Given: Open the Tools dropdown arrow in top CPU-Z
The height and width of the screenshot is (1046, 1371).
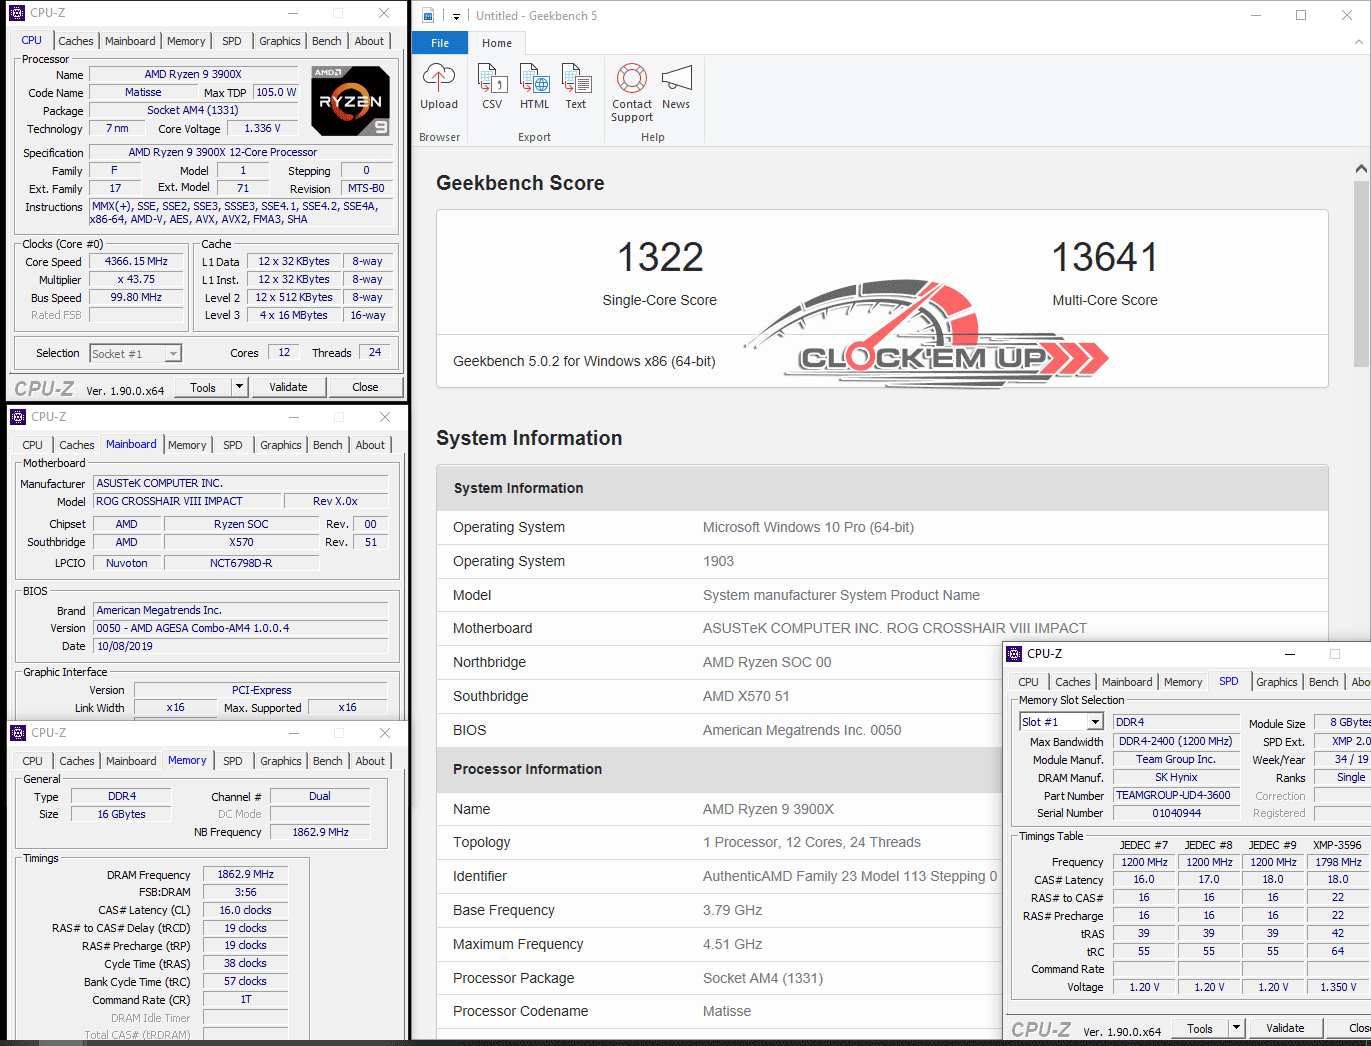Looking at the screenshot, I should [239, 387].
